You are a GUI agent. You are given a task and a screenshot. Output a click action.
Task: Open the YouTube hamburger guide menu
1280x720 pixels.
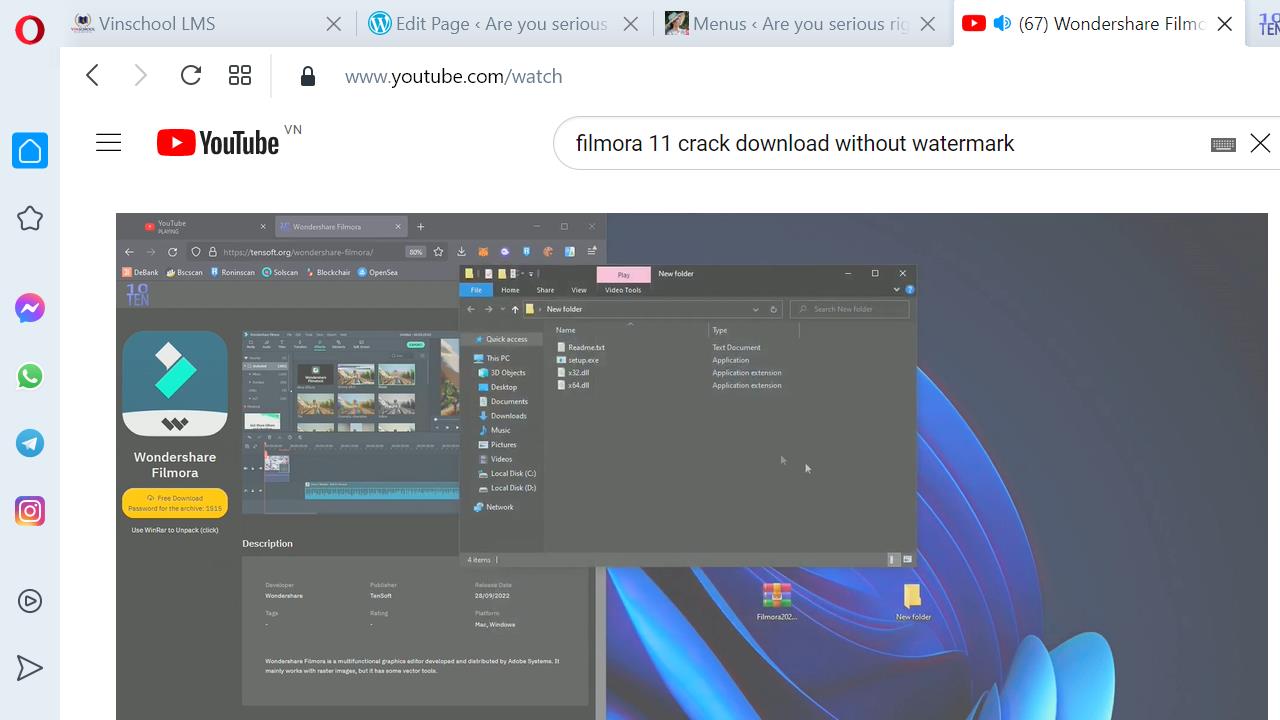pyautogui.click(x=108, y=143)
